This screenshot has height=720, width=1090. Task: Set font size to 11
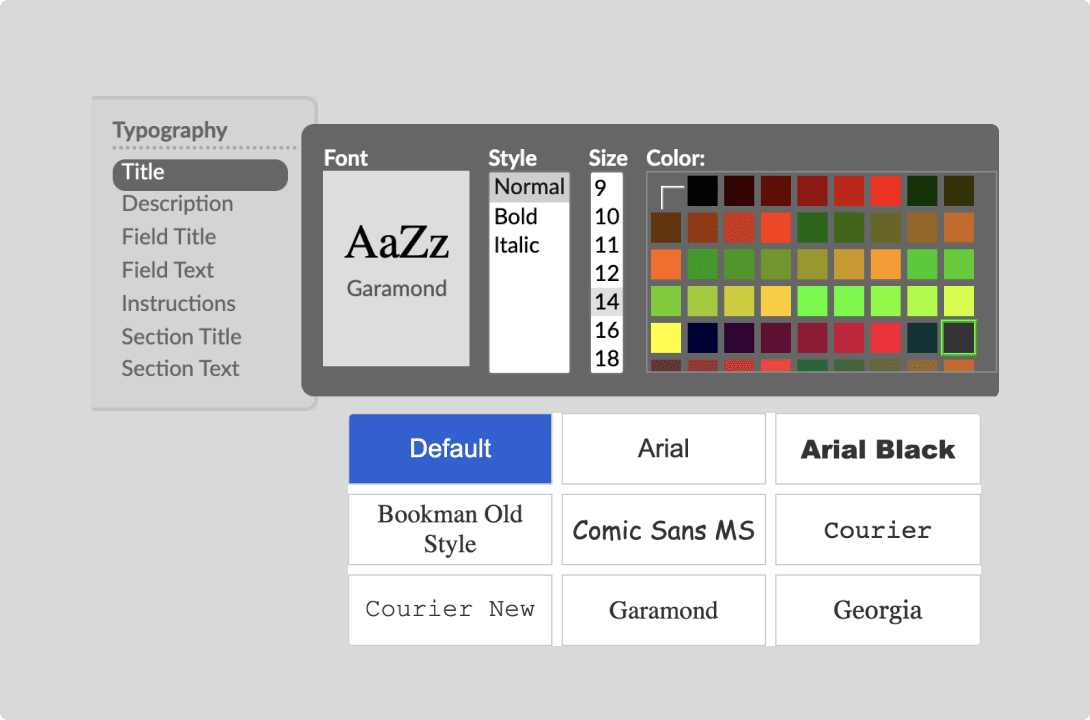[x=606, y=245]
